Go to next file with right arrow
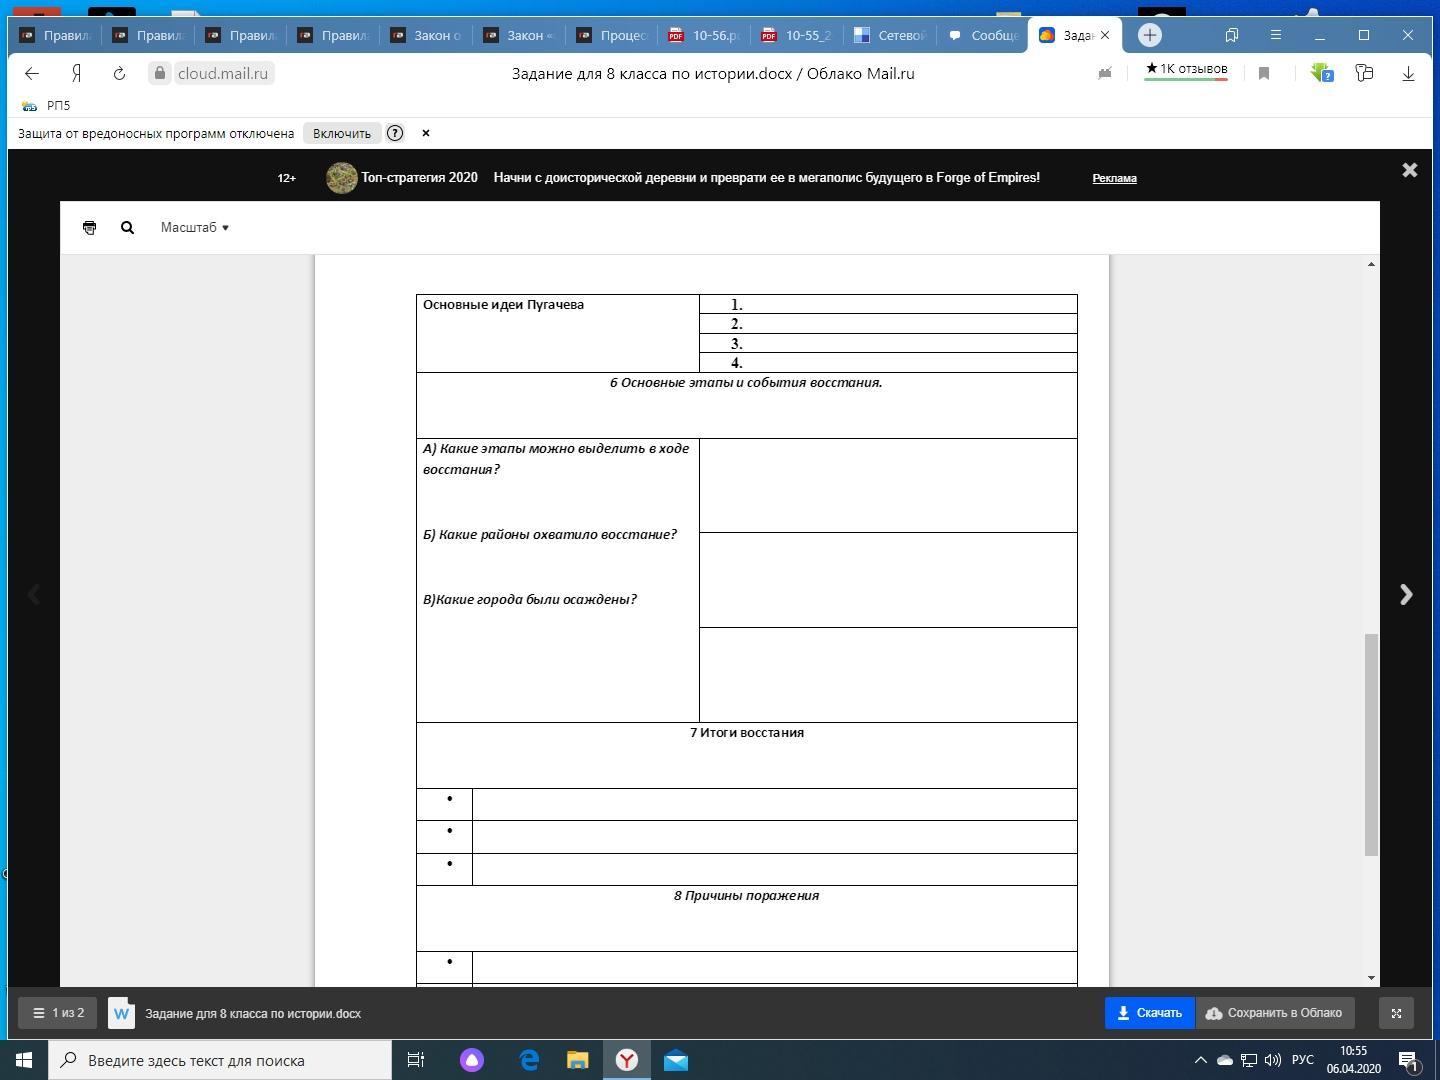The width and height of the screenshot is (1440, 1080). pos(1406,595)
